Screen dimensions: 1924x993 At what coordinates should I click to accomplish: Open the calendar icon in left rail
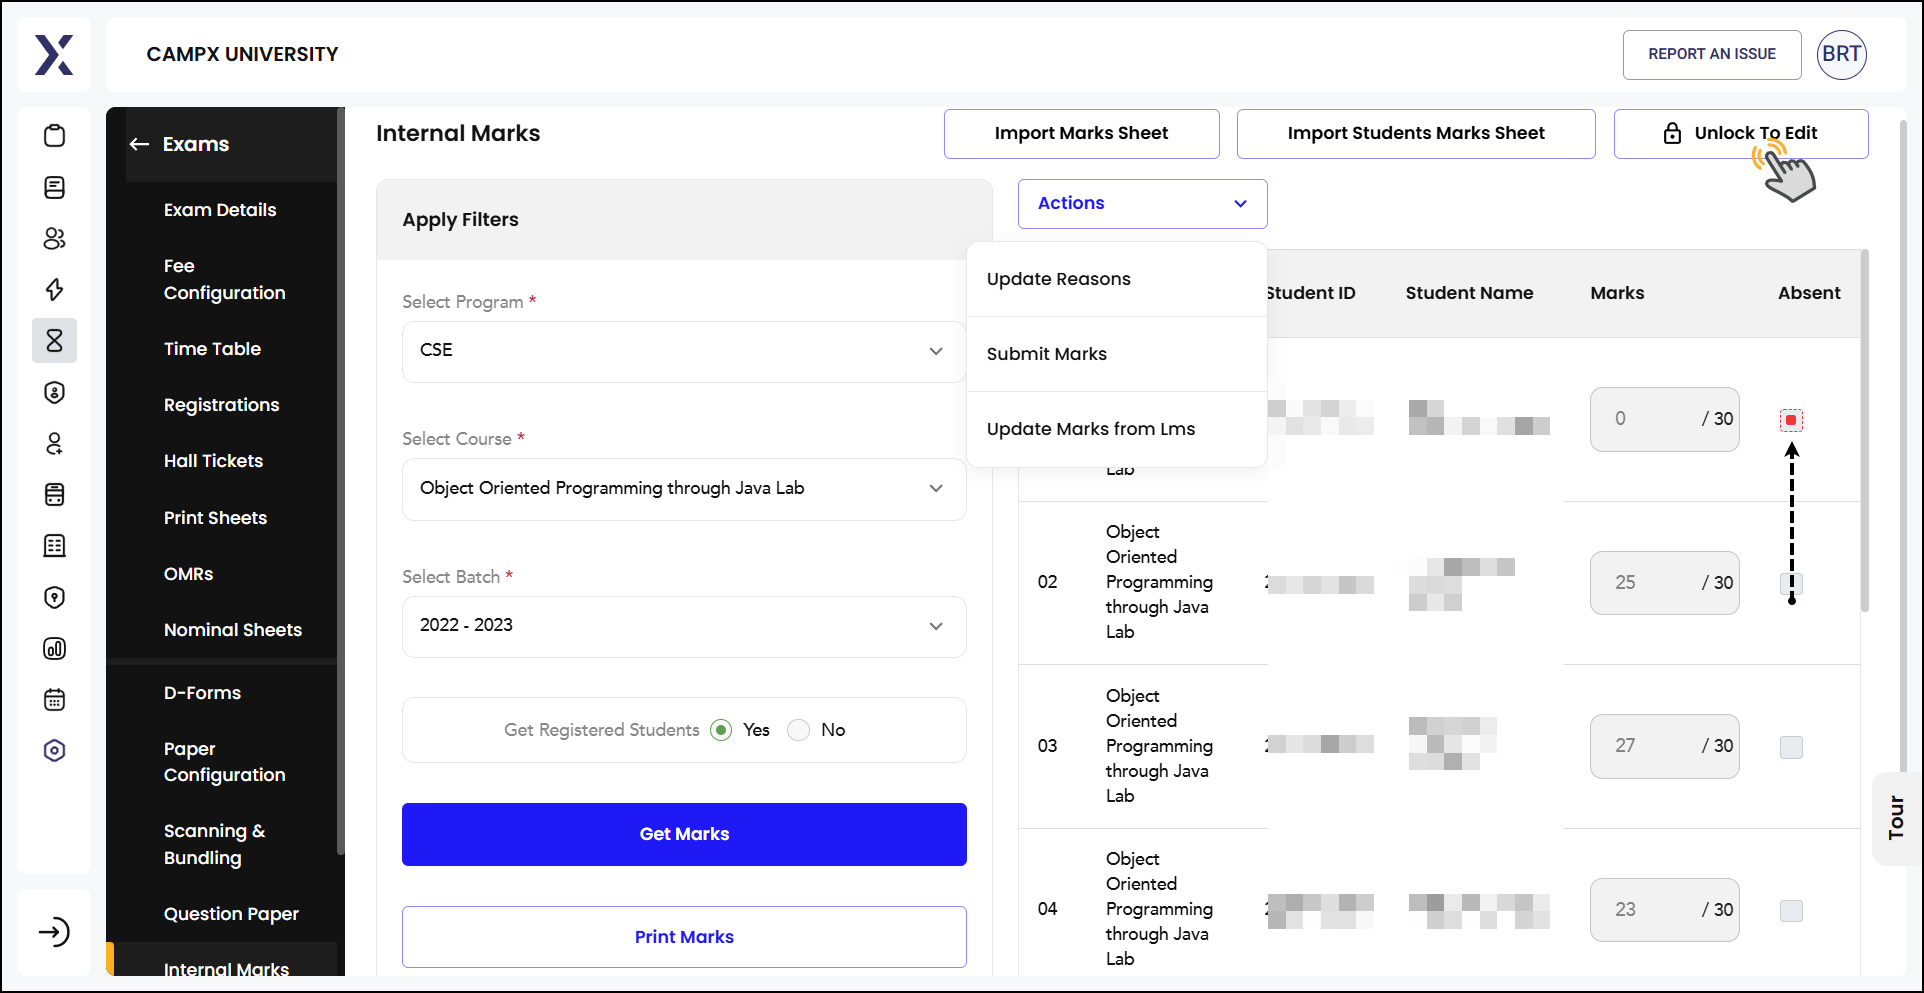[x=55, y=699]
